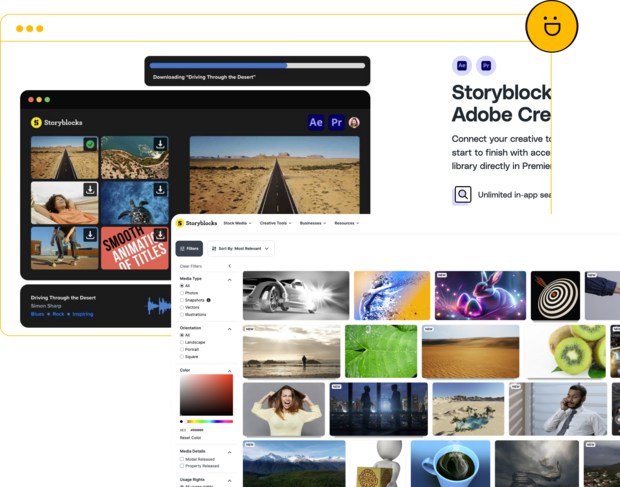Image resolution: width=620 pixels, height=487 pixels.
Task: Click the Storyblocks logo in the dark plugin window
Action: pyautogui.click(x=57, y=123)
